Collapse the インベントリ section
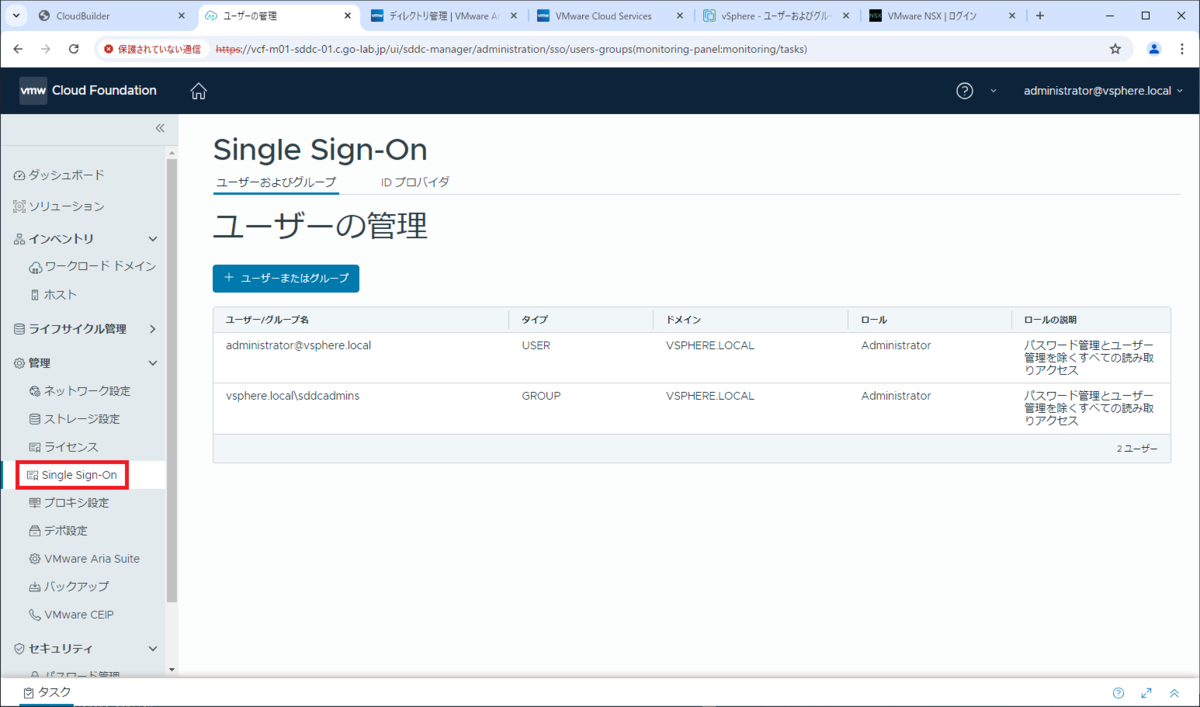Screen dimensions: 1200x707 (153, 239)
